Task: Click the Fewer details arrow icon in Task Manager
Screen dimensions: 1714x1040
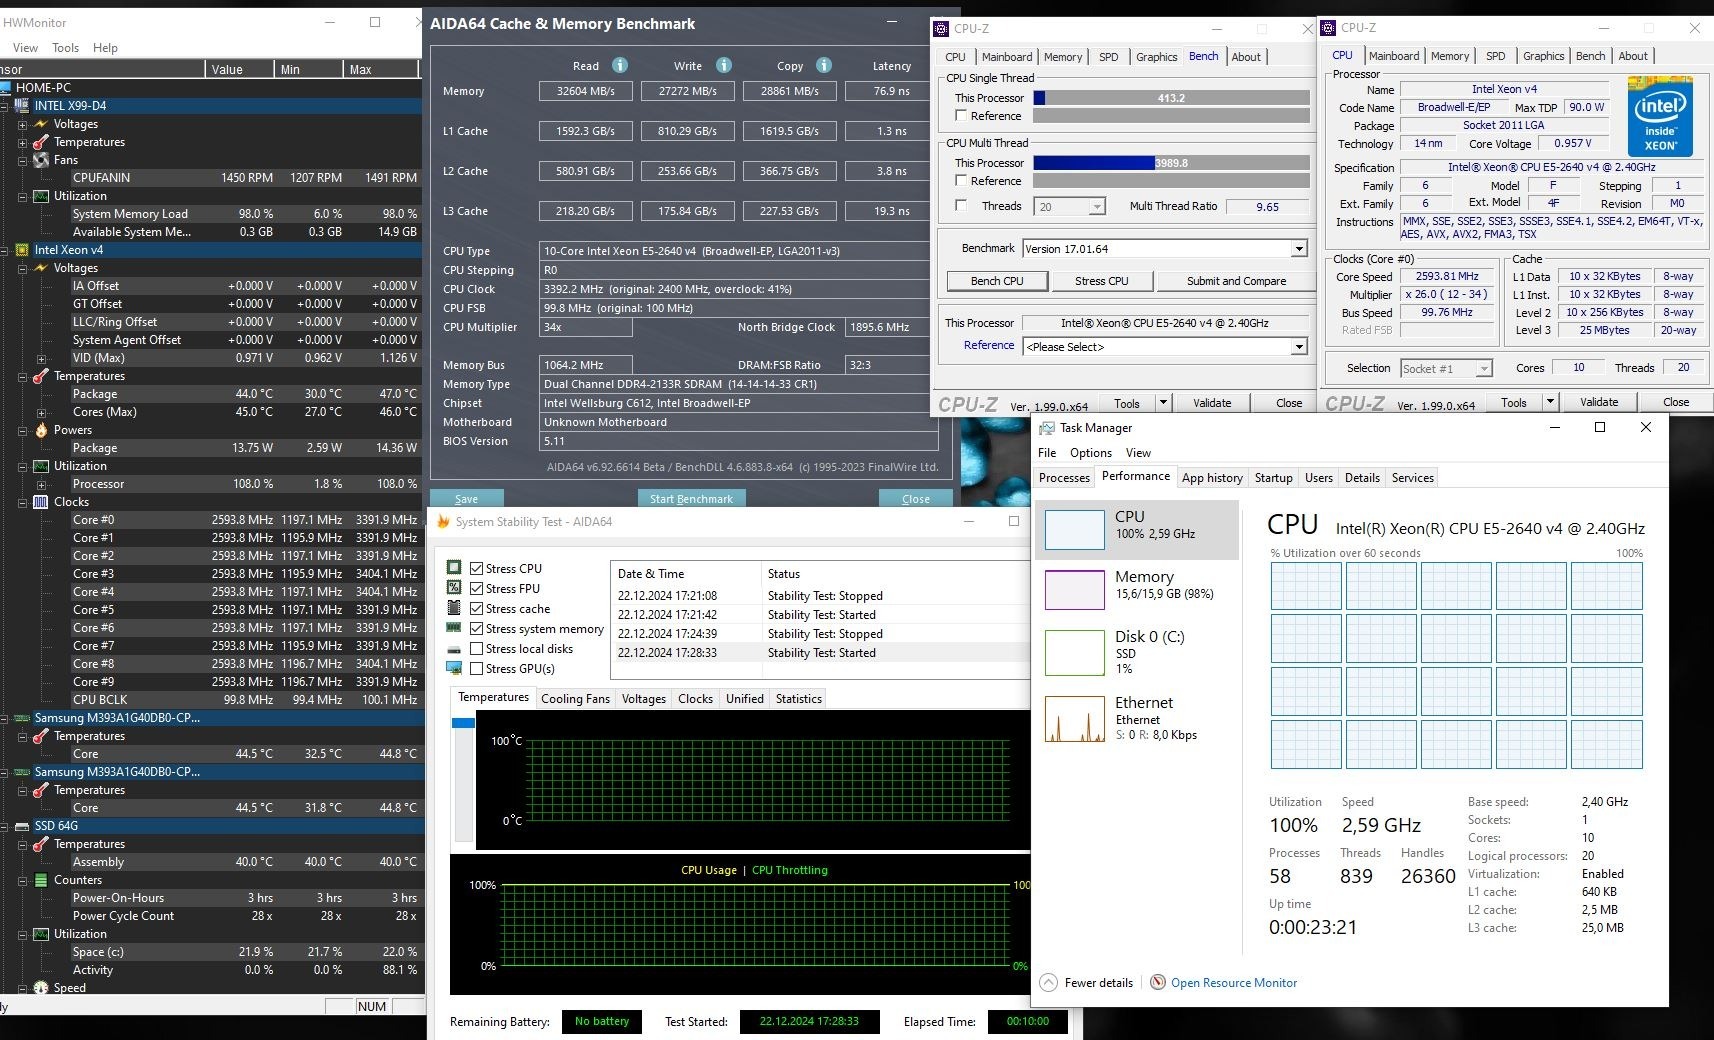Action: click(x=1048, y=982)
